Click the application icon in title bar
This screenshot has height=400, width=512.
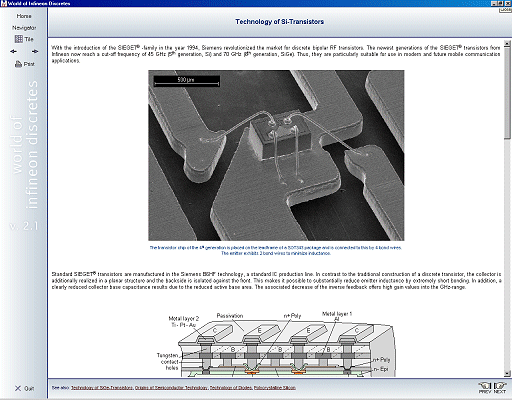(x=4, y=3)
